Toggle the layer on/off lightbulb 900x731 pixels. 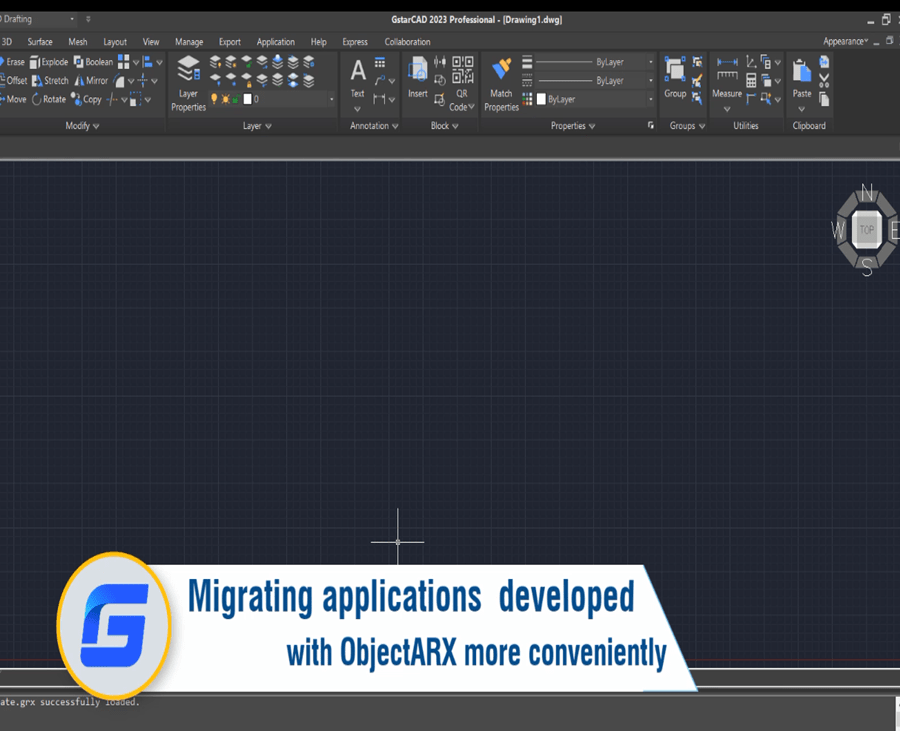(x=213, y=99)
